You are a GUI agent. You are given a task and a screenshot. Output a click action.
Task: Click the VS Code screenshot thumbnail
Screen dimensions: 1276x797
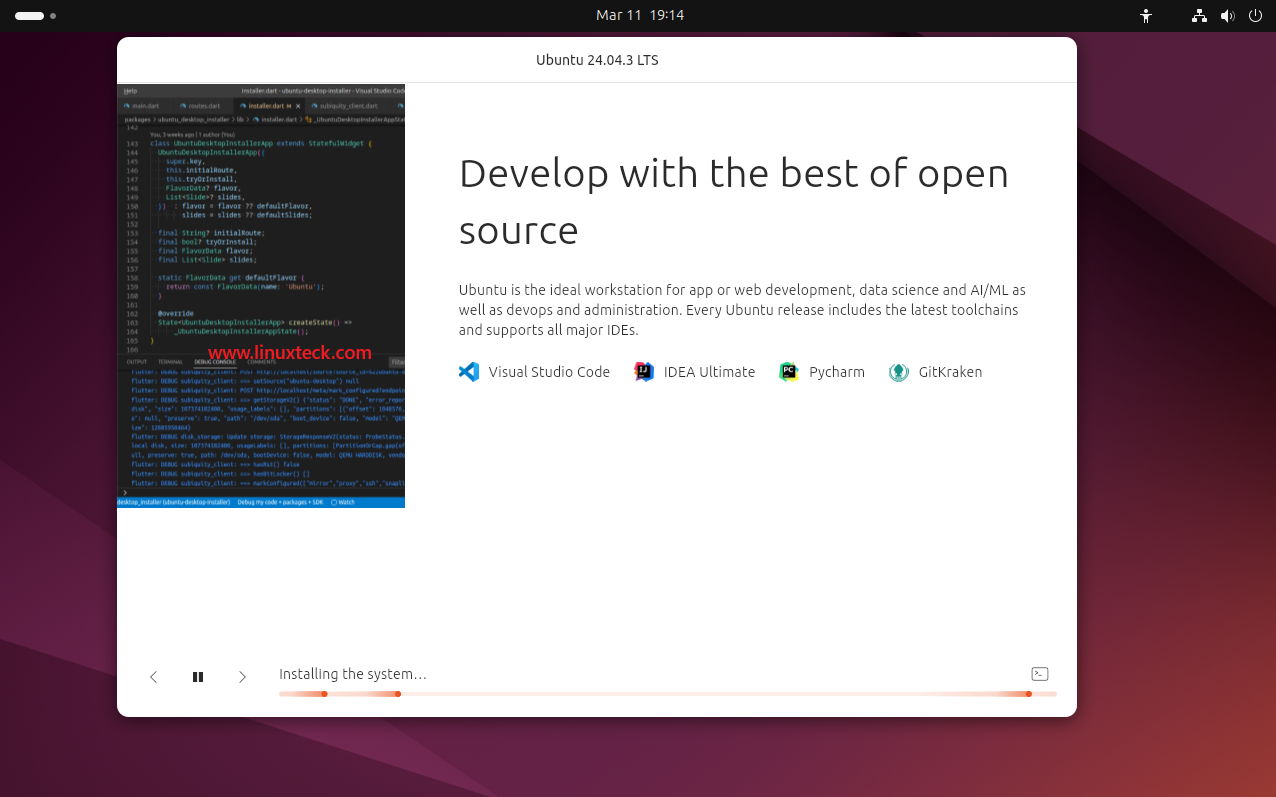pos(261,296)
